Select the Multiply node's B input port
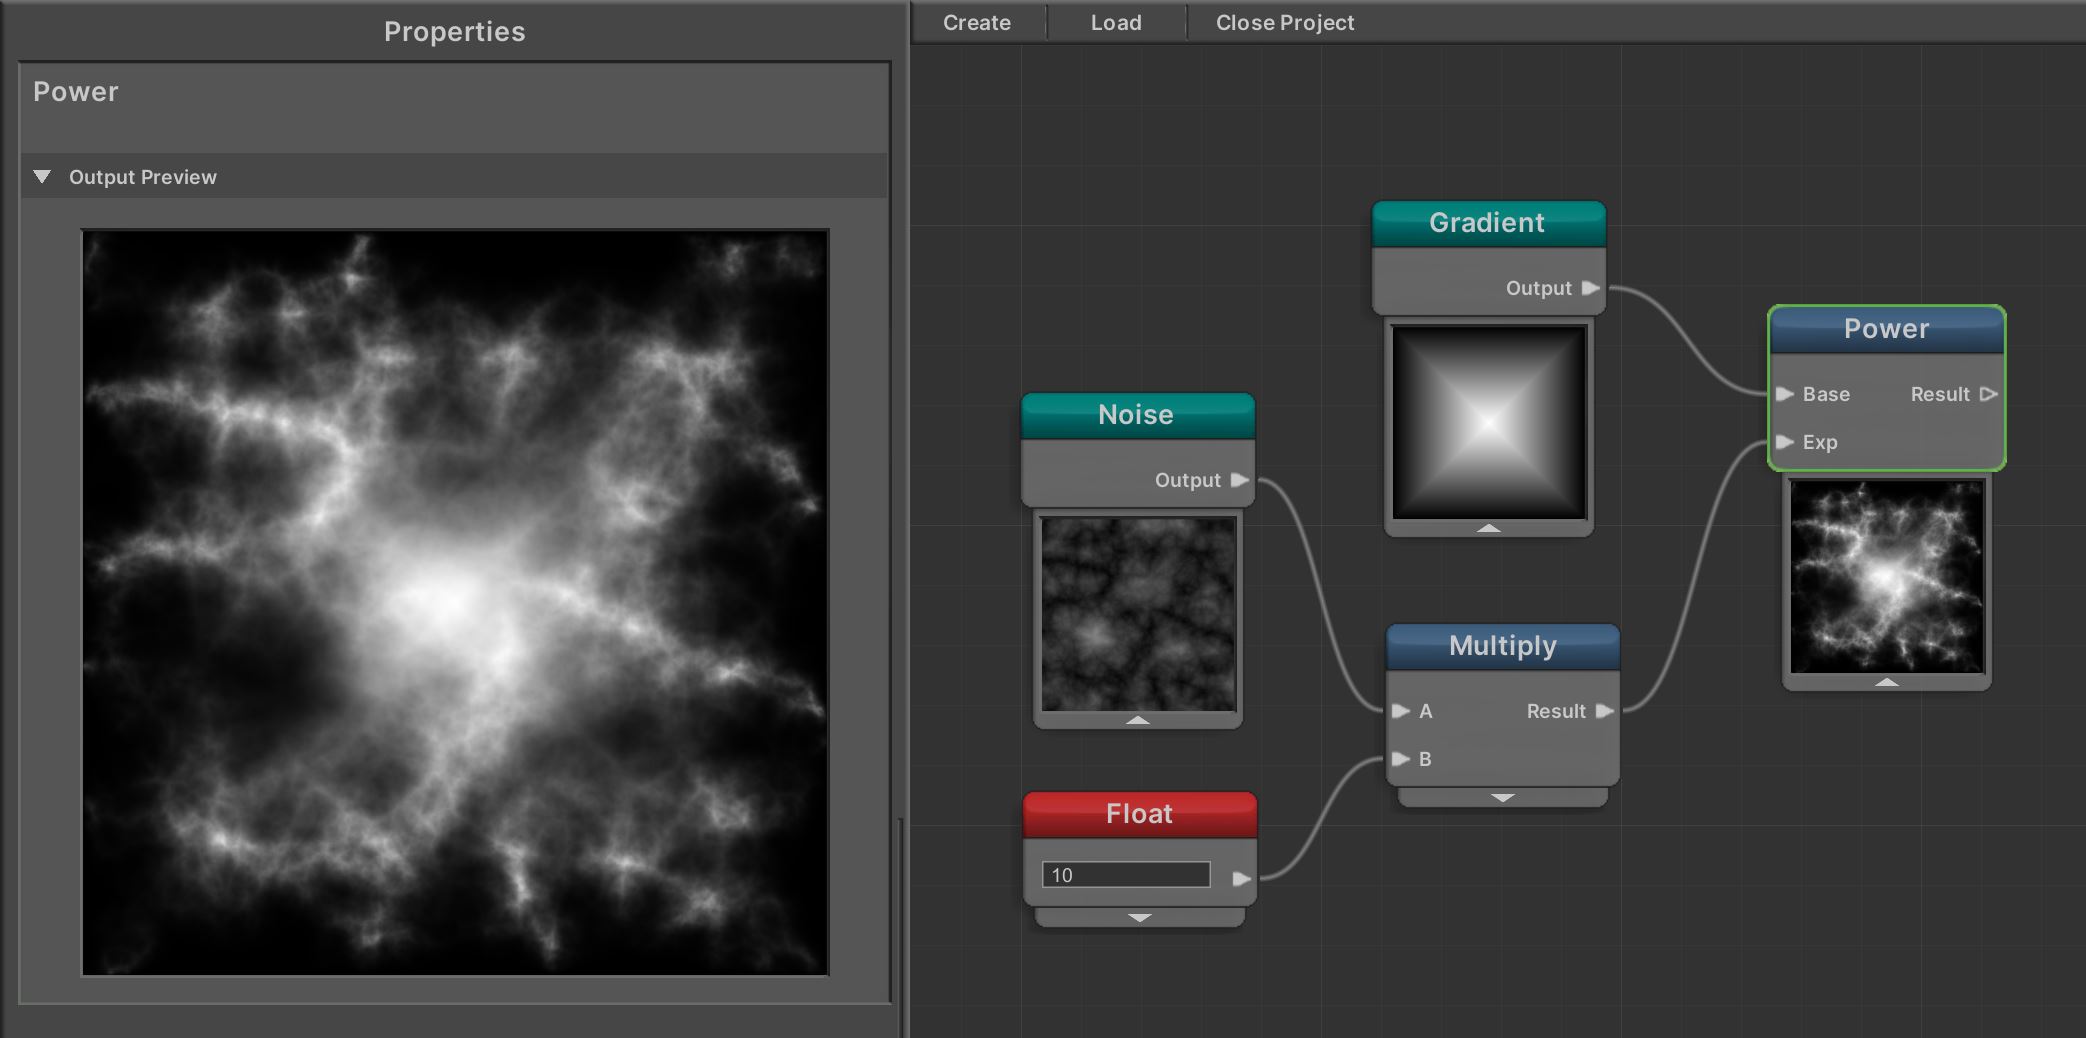Screen dimensions: 2086x1038 click(1402, 759)
